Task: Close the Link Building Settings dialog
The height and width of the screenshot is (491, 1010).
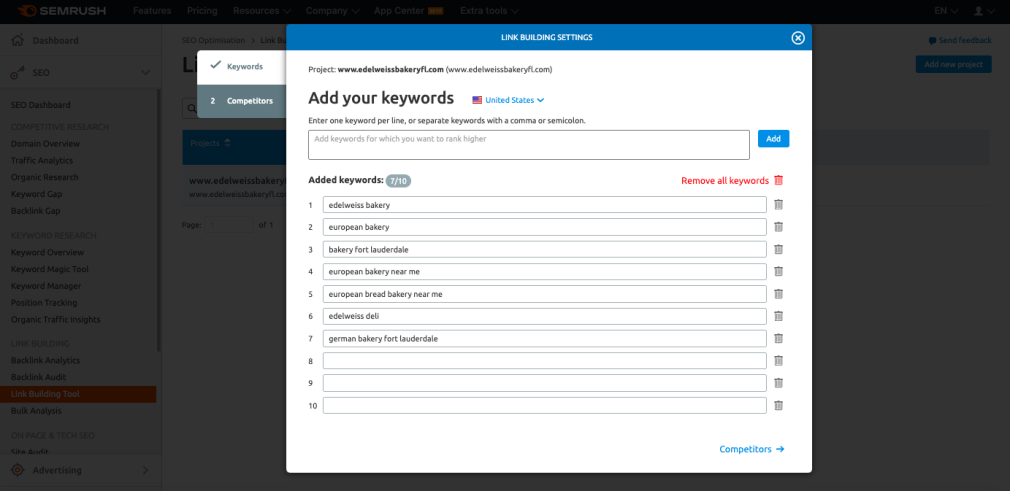Action: [797, 38]
